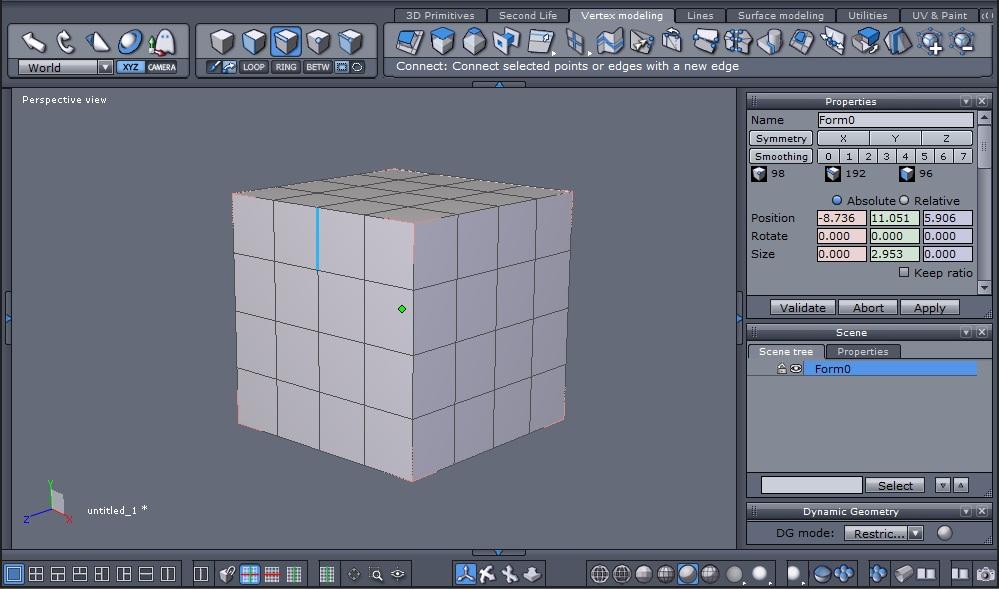This screenshot has height=589, width=999.
Task: Collapse the Properties panel with arrow
Action: (x=966, y=102)
